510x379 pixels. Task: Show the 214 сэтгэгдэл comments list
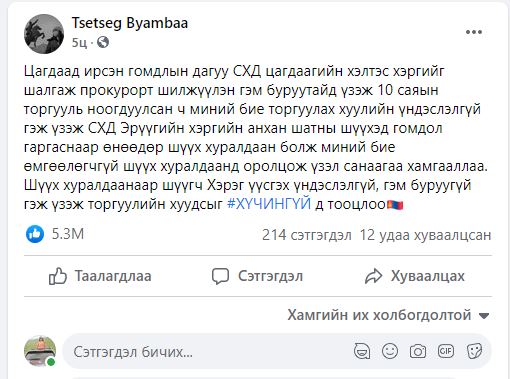[307, 235]
